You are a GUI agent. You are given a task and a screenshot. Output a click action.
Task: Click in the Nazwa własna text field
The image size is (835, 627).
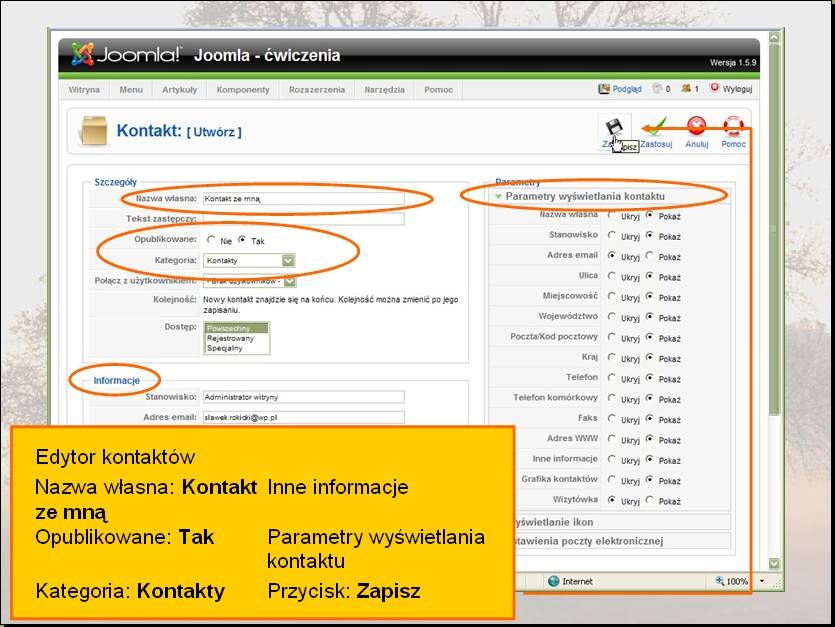click(304, 199)
